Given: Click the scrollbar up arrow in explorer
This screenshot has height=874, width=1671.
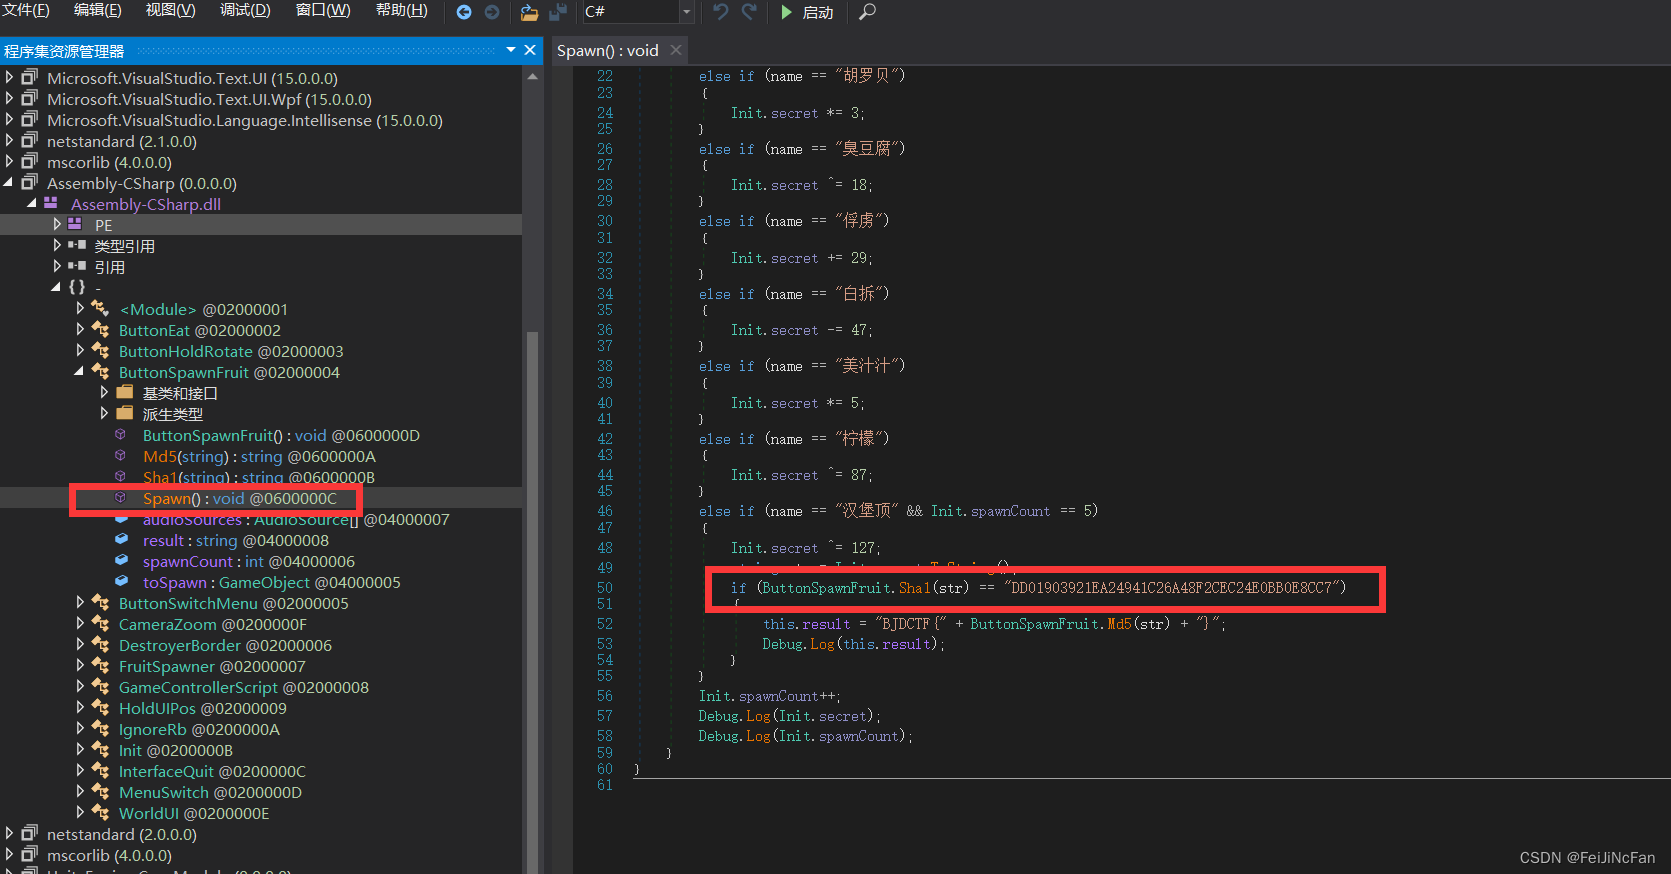Looking at the screenshot, I should pyautogui.click(x=532, y=76).
